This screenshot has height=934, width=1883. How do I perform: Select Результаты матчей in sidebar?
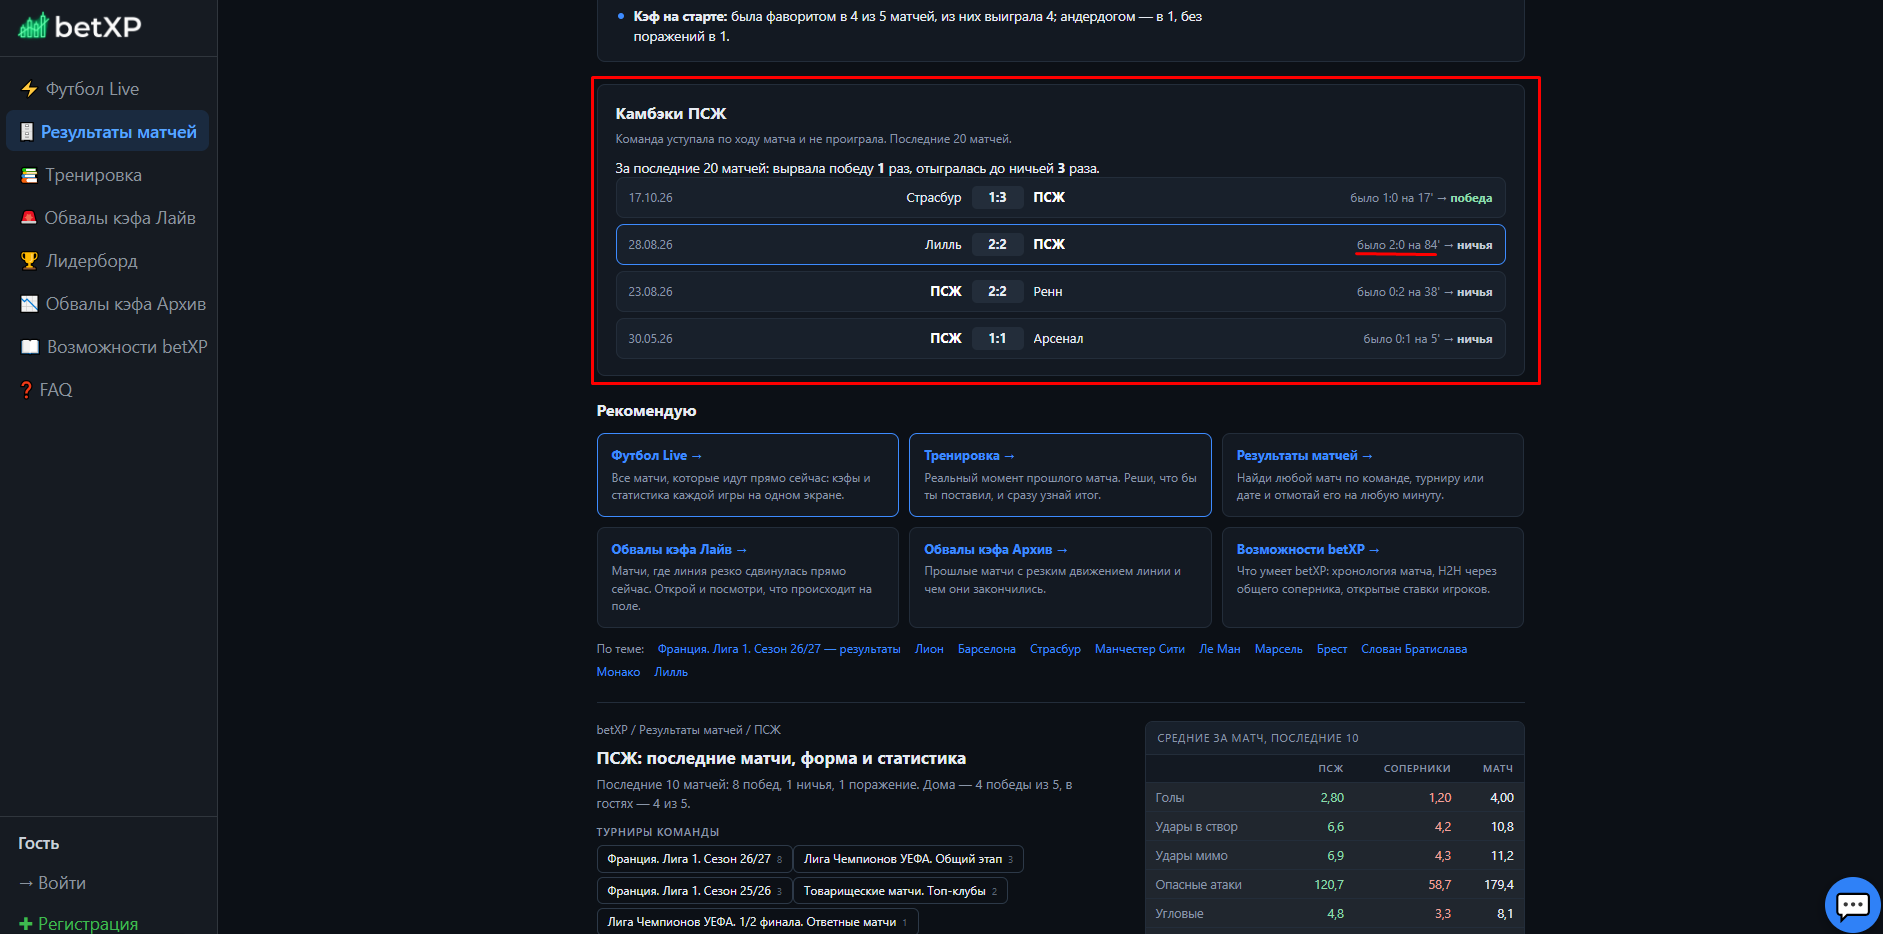pos(108,132)
